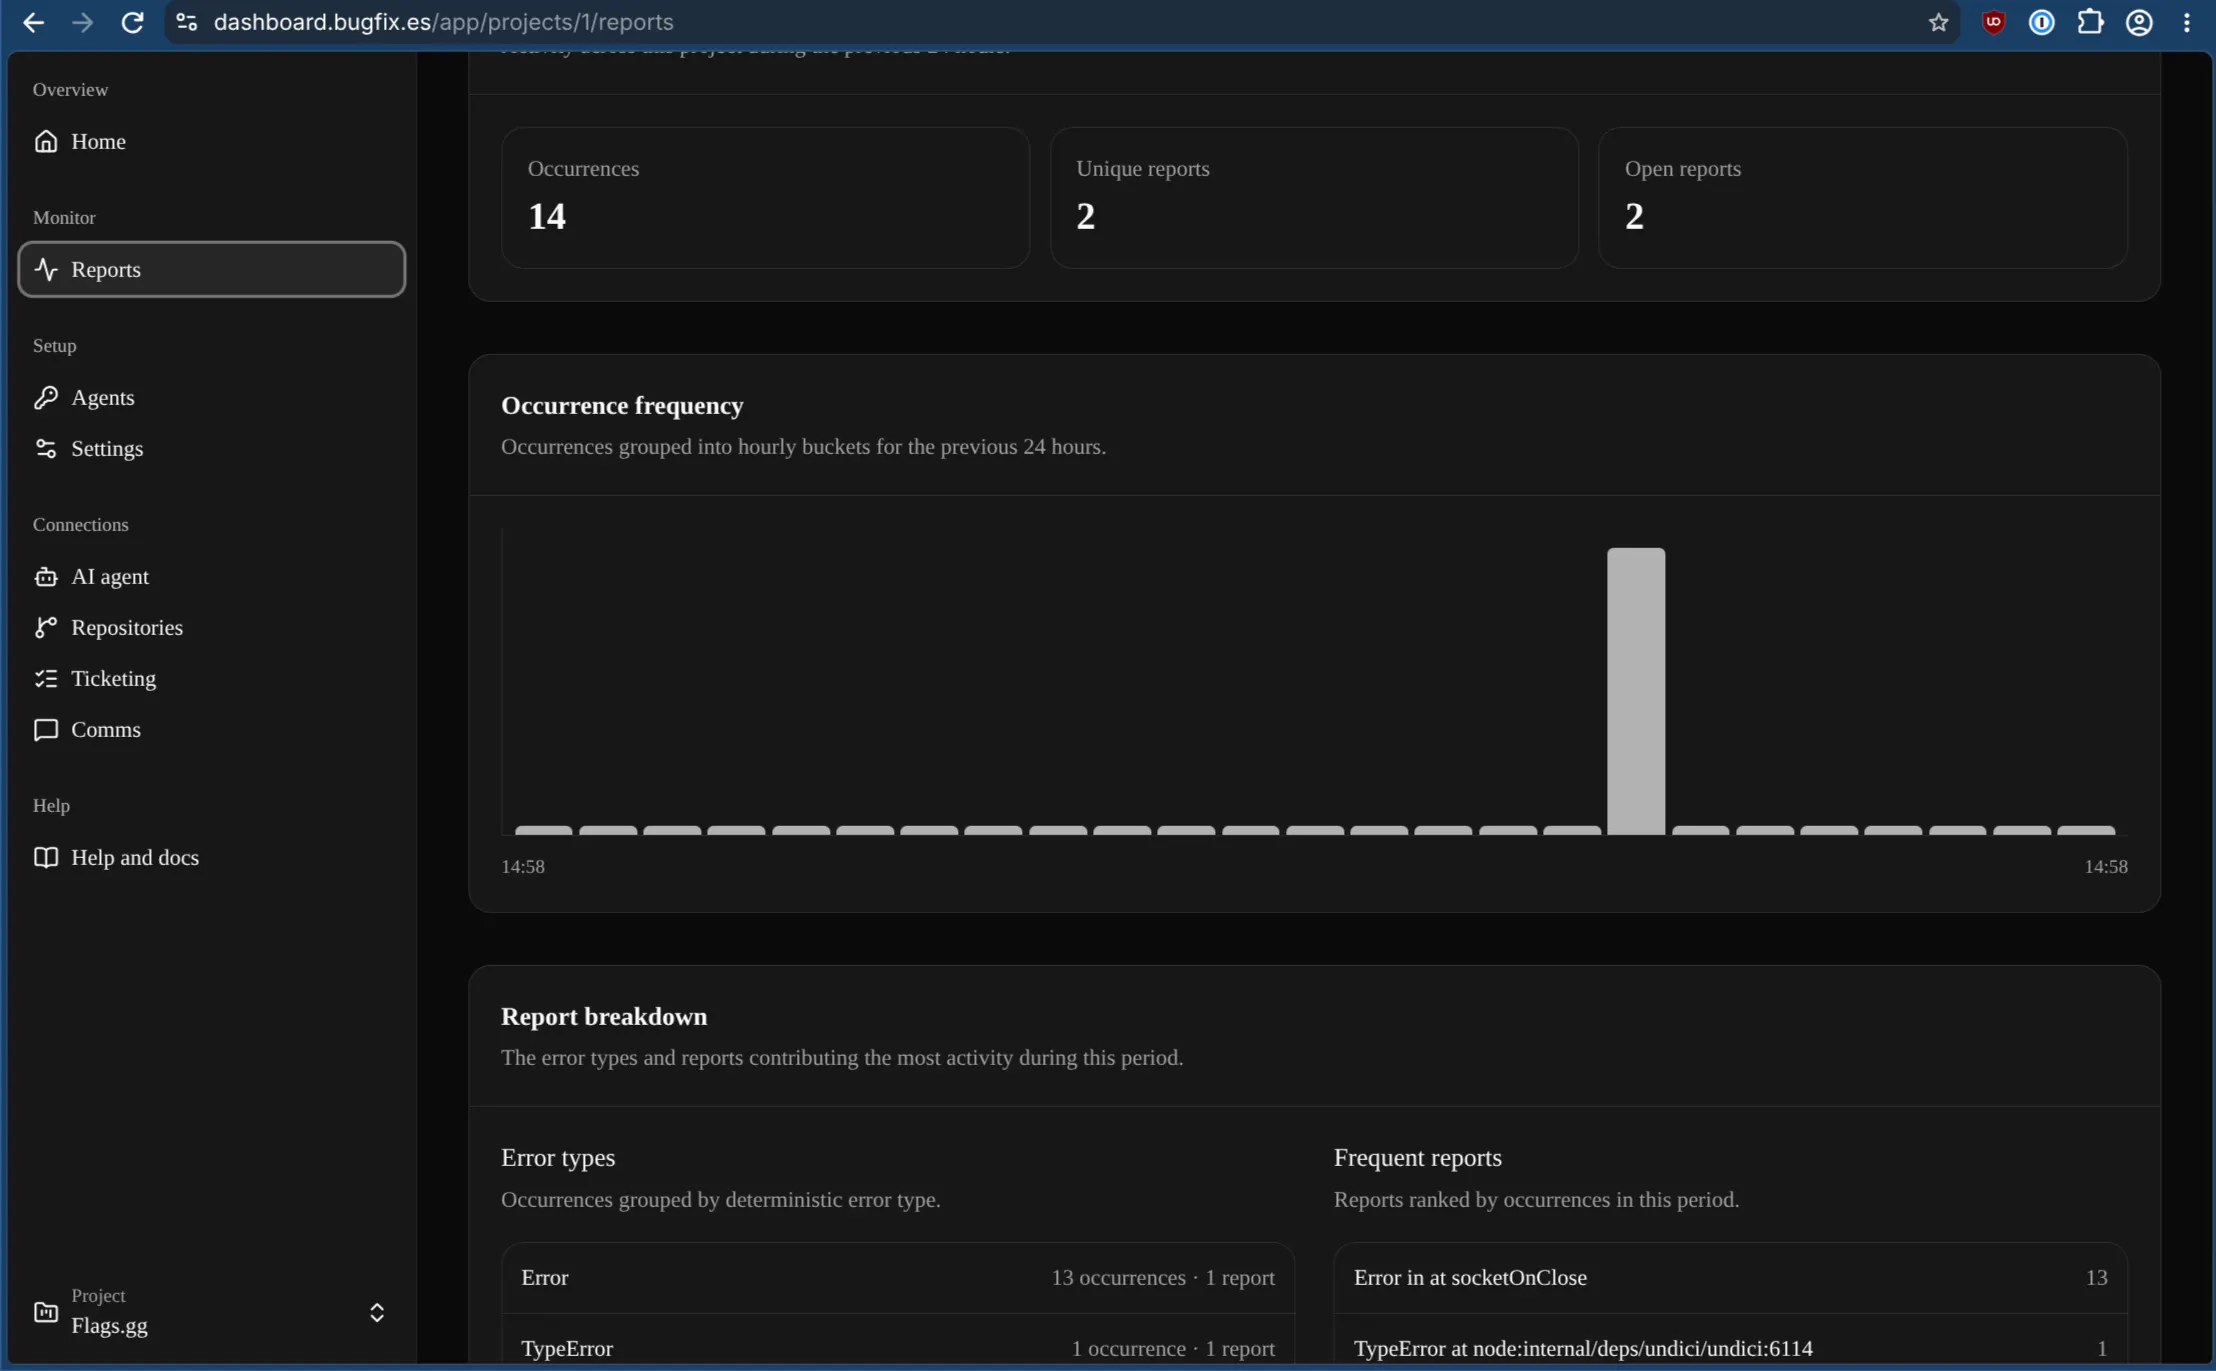
Task: Click the 'Overview' section label
Action: [x=70, y=89]
